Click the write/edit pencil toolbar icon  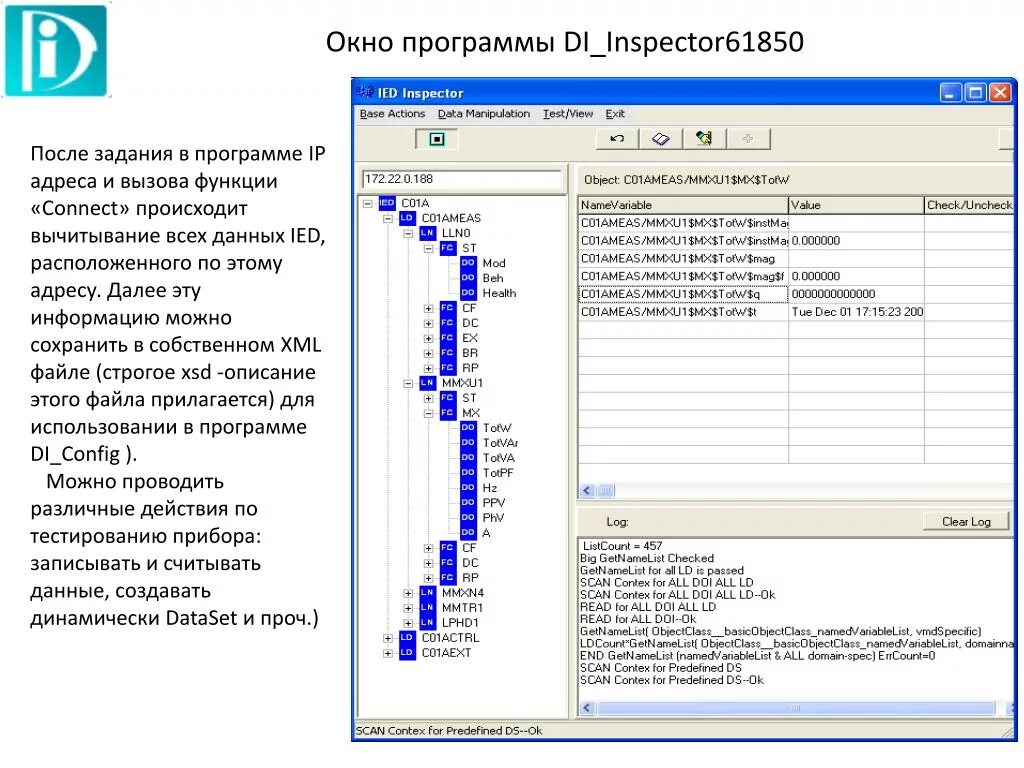[x=703, y=138]
